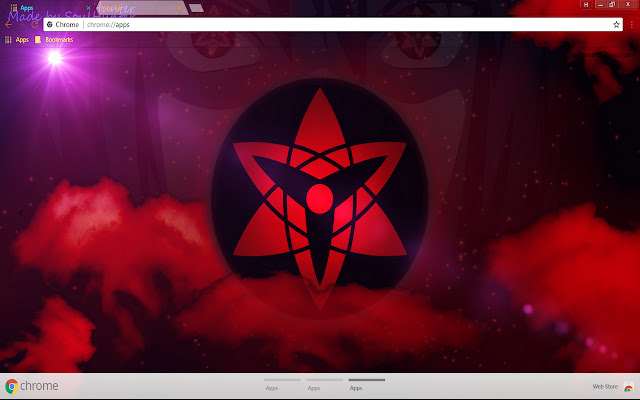Open Apps shortcut in the bookmarks bar
The height and width of the screenshot is (400, 640).
[17, 40]
